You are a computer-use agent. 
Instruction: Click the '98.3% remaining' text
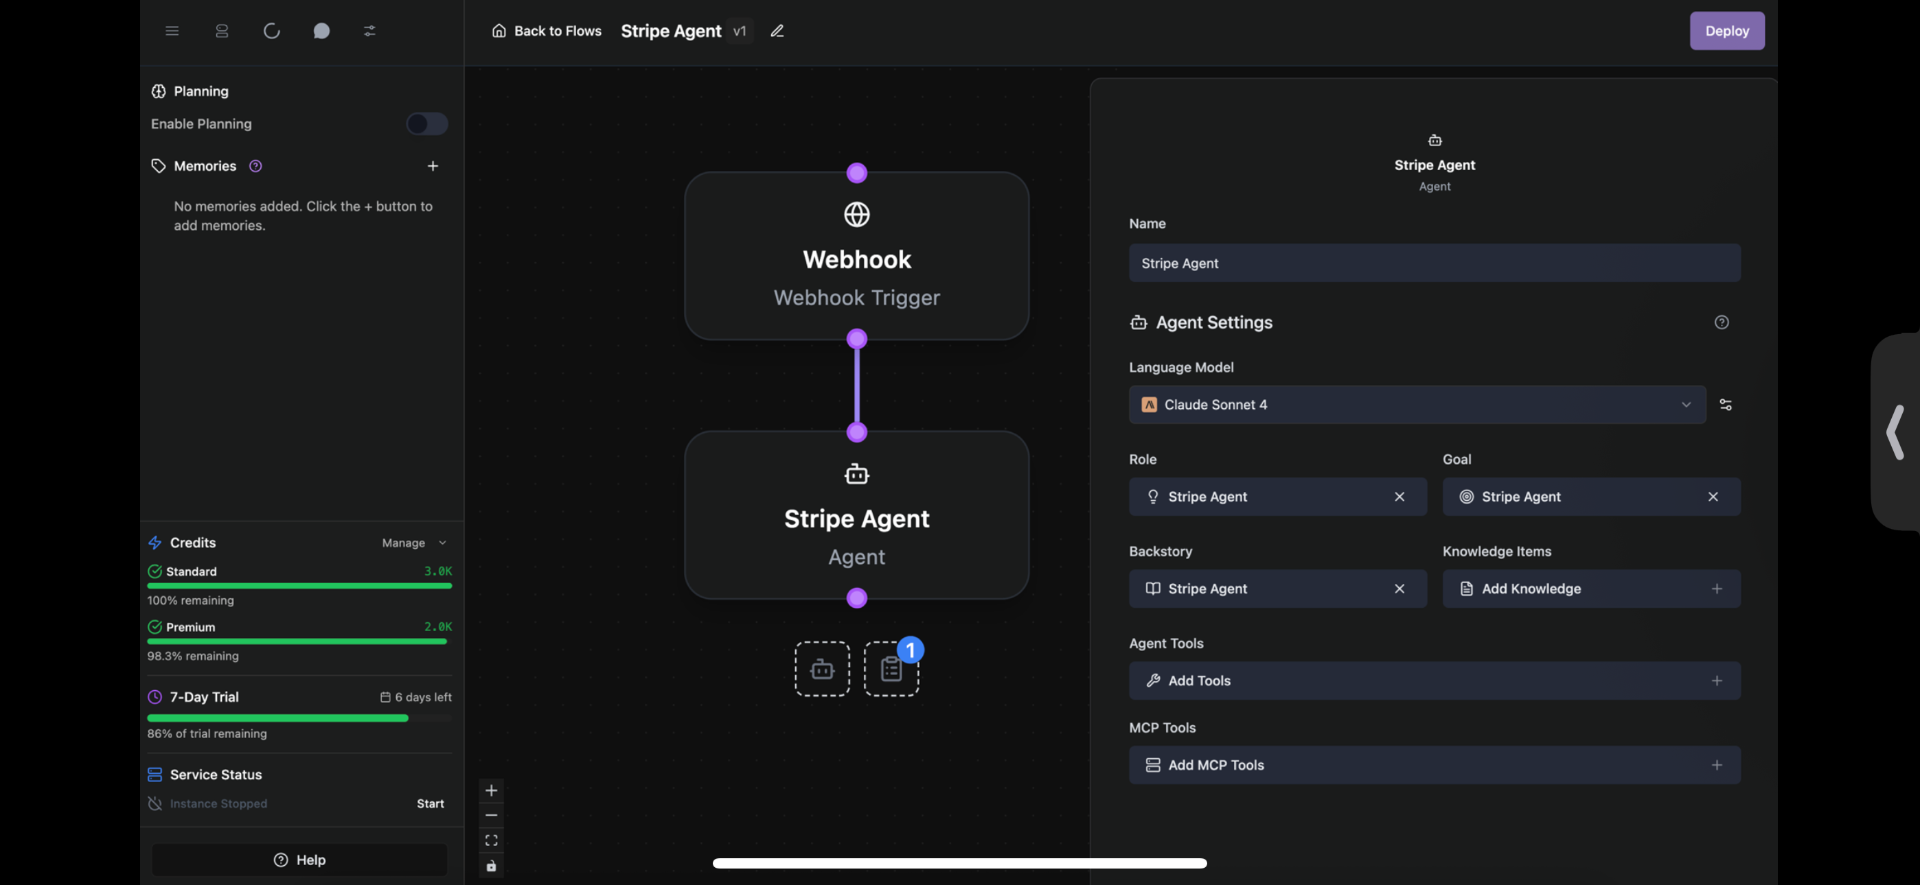point(193,656)
